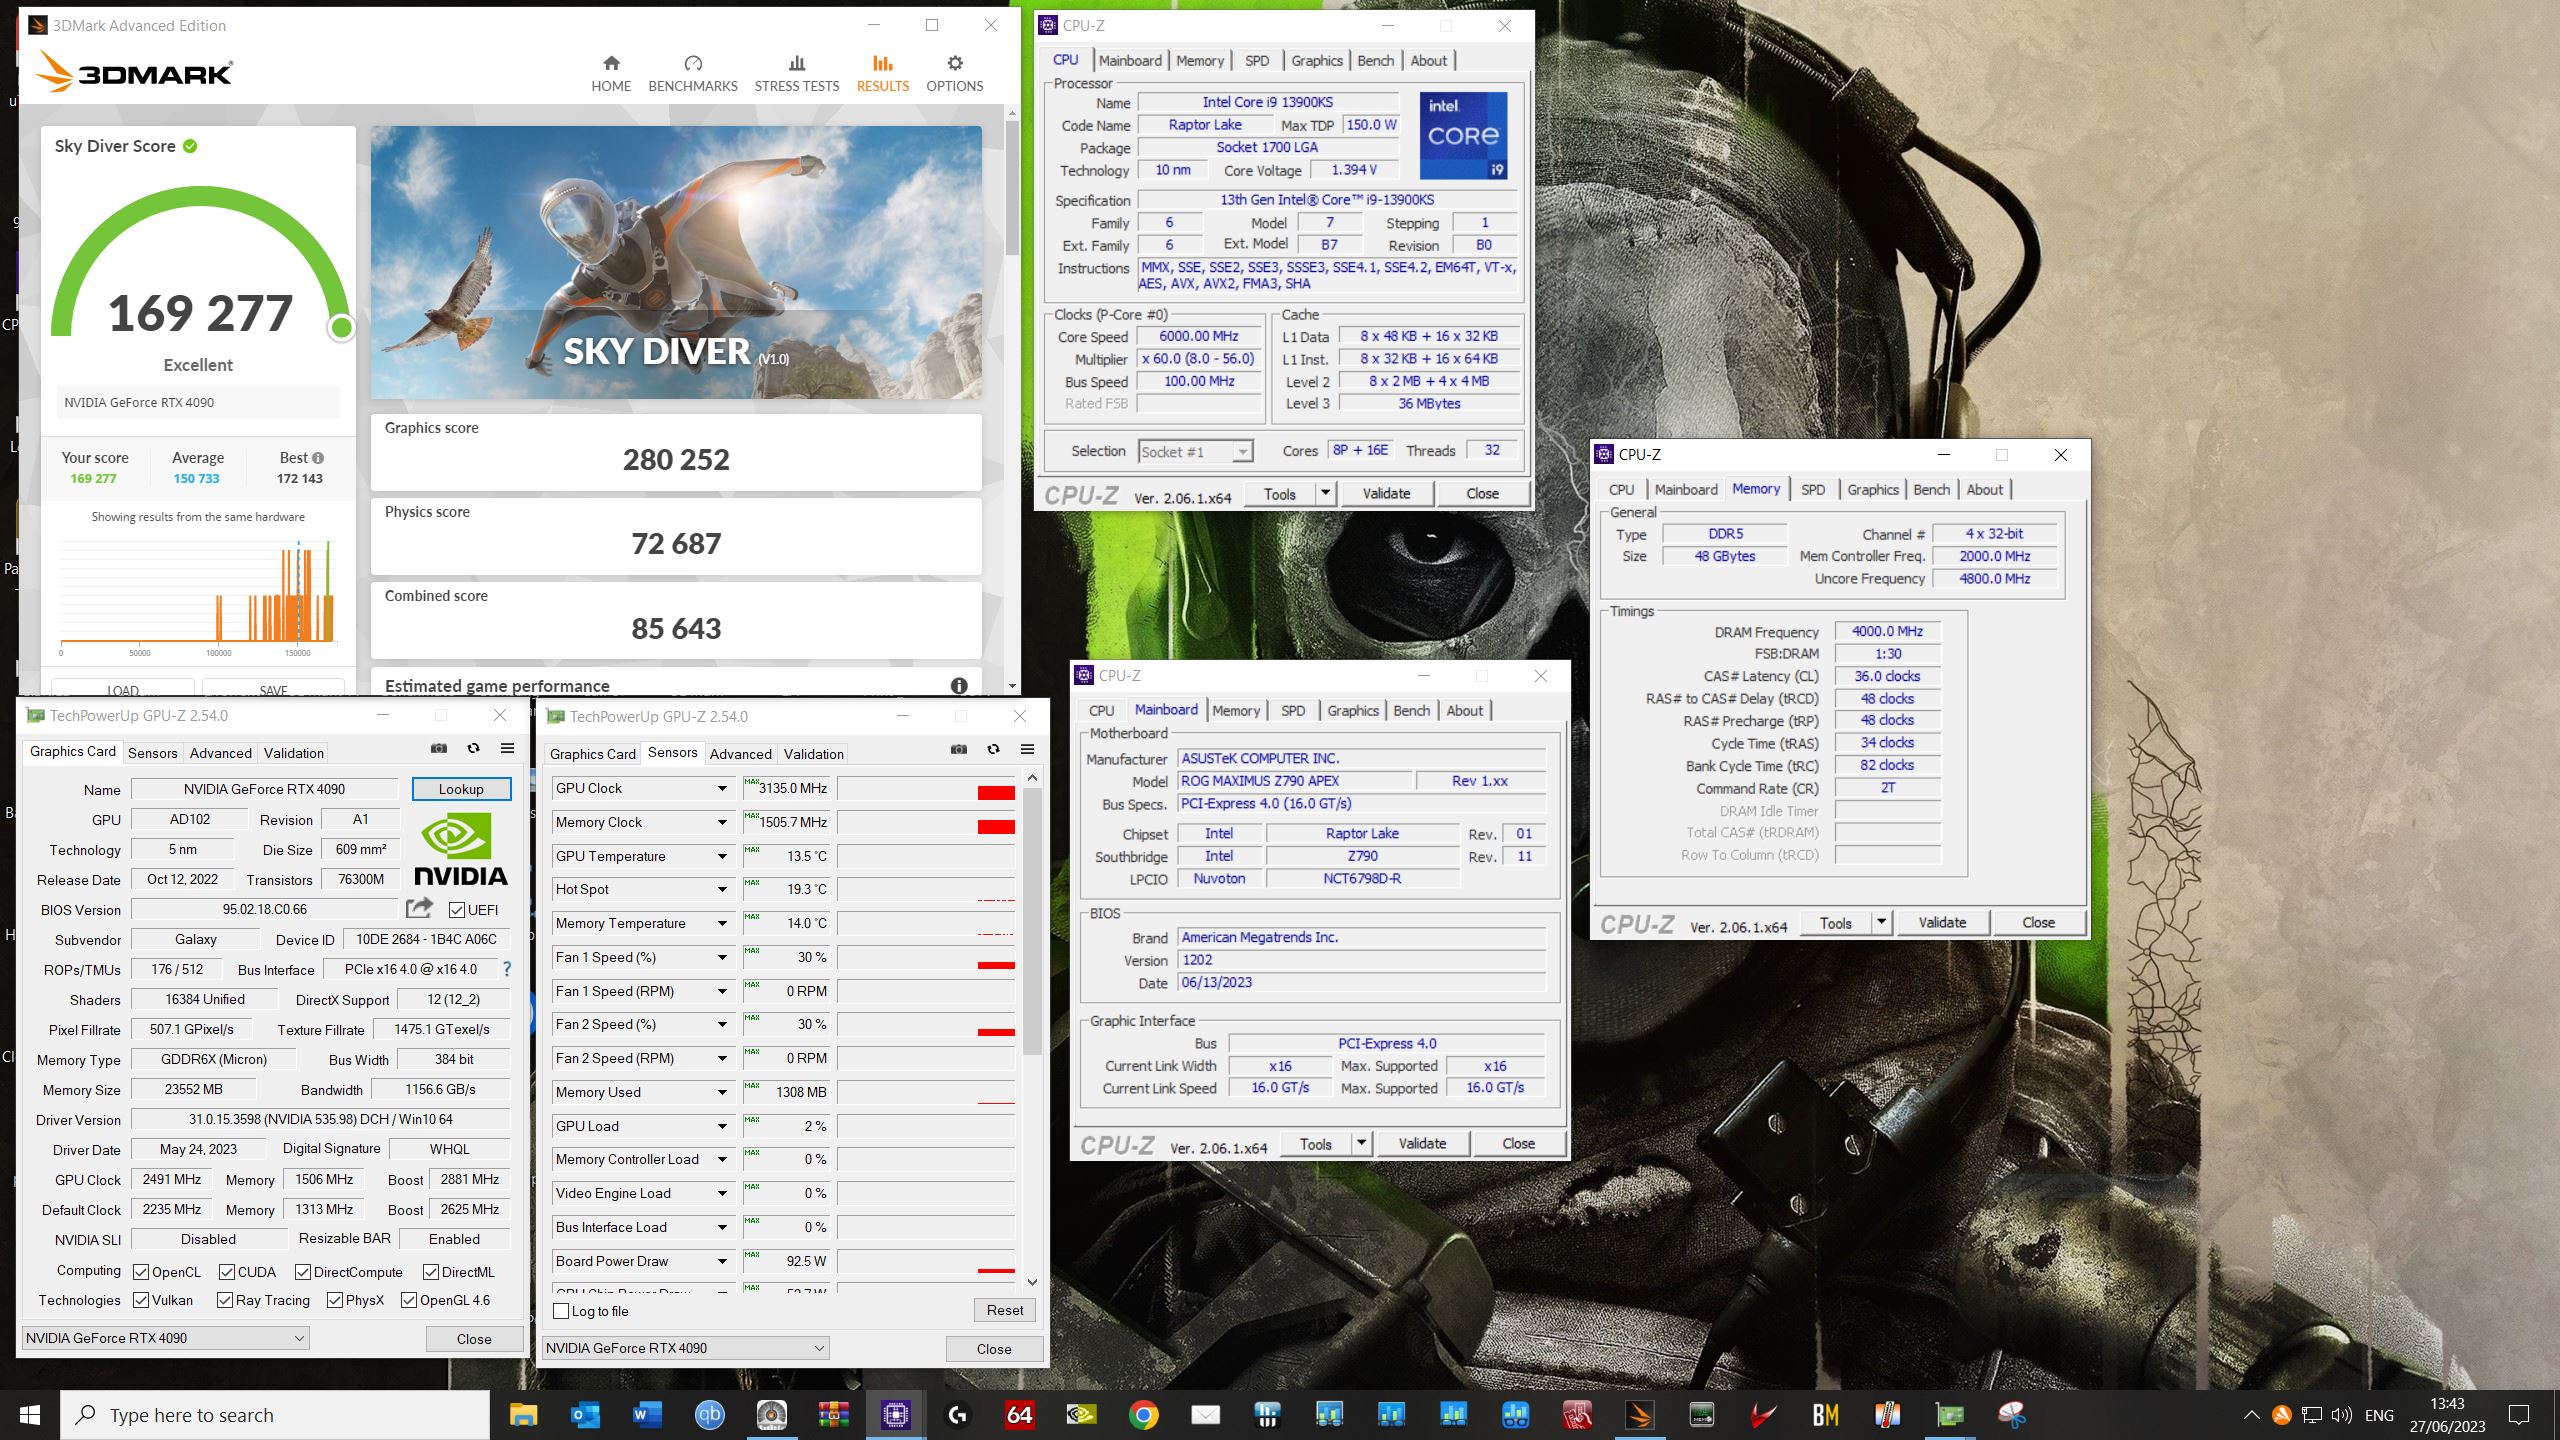Screen dimensions: 2560x1440
Task: Open Outlook from the taskbar
Action: click(x=585, y=1414)
